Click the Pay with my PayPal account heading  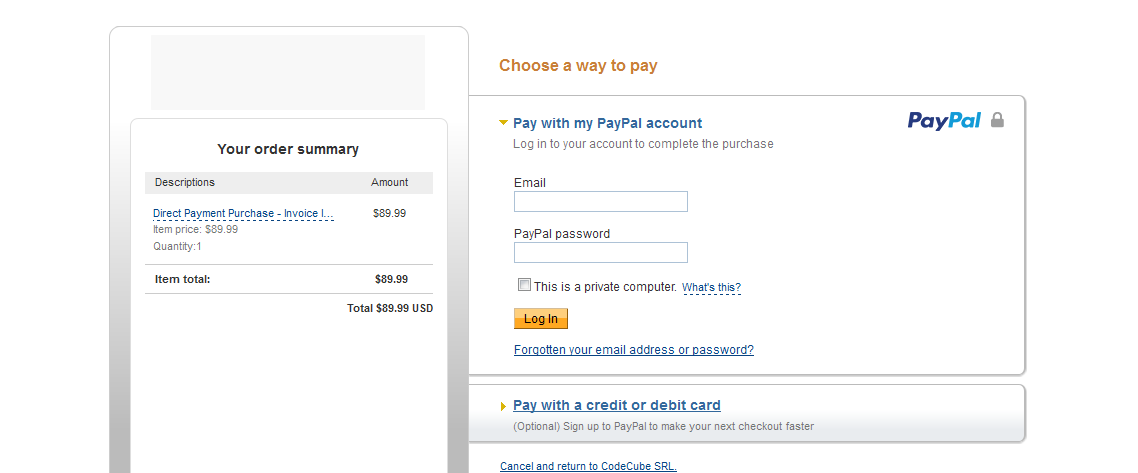(x=607, y=123)
